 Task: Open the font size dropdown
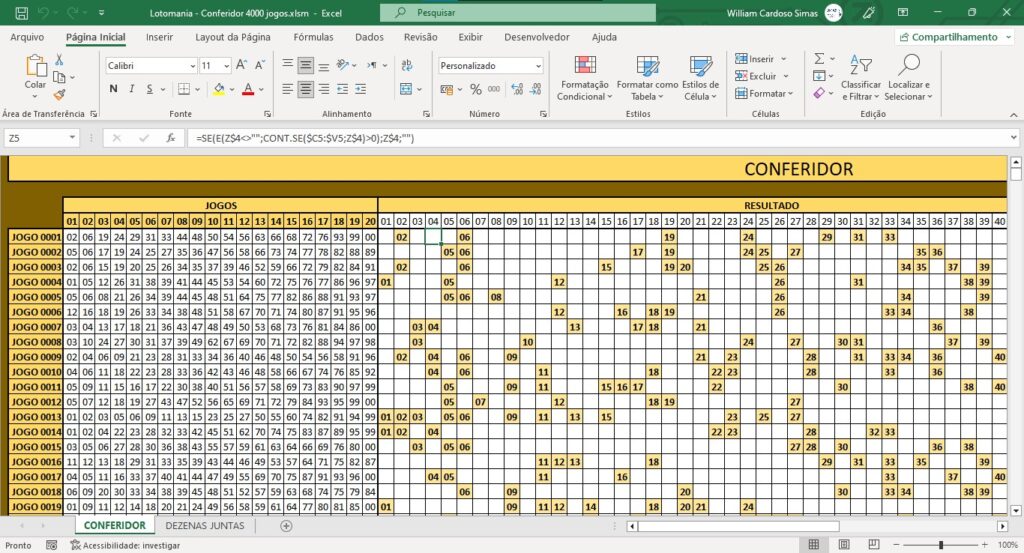227,65
